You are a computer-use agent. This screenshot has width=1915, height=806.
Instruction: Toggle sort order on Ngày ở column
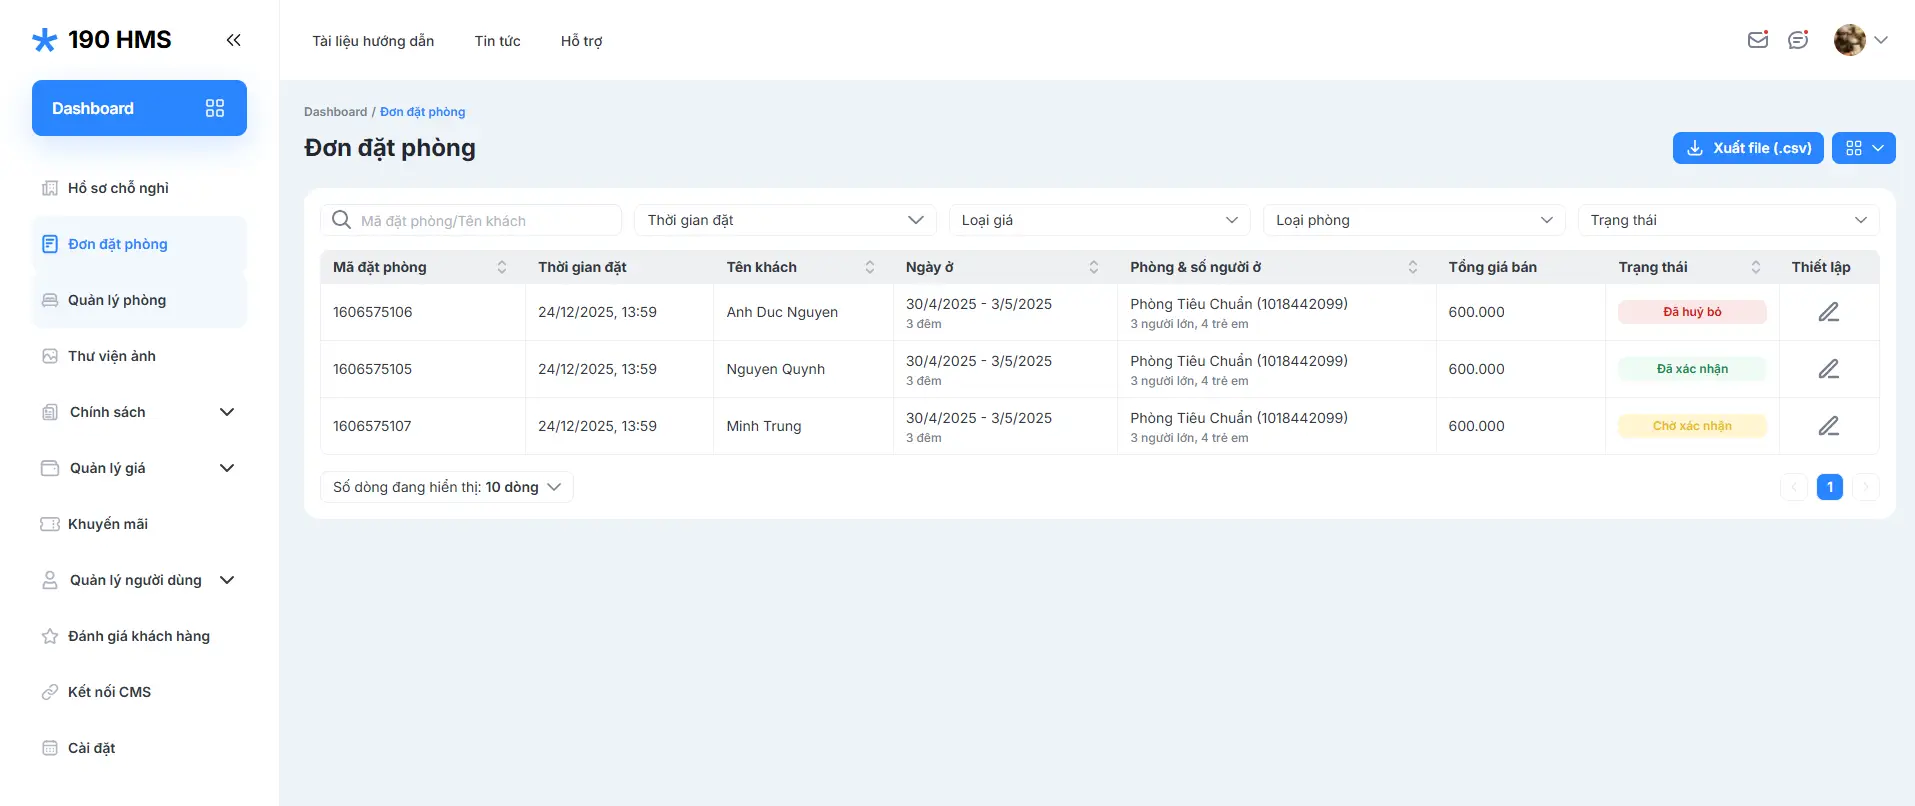pyautogui.click(x=1093, y=267)
